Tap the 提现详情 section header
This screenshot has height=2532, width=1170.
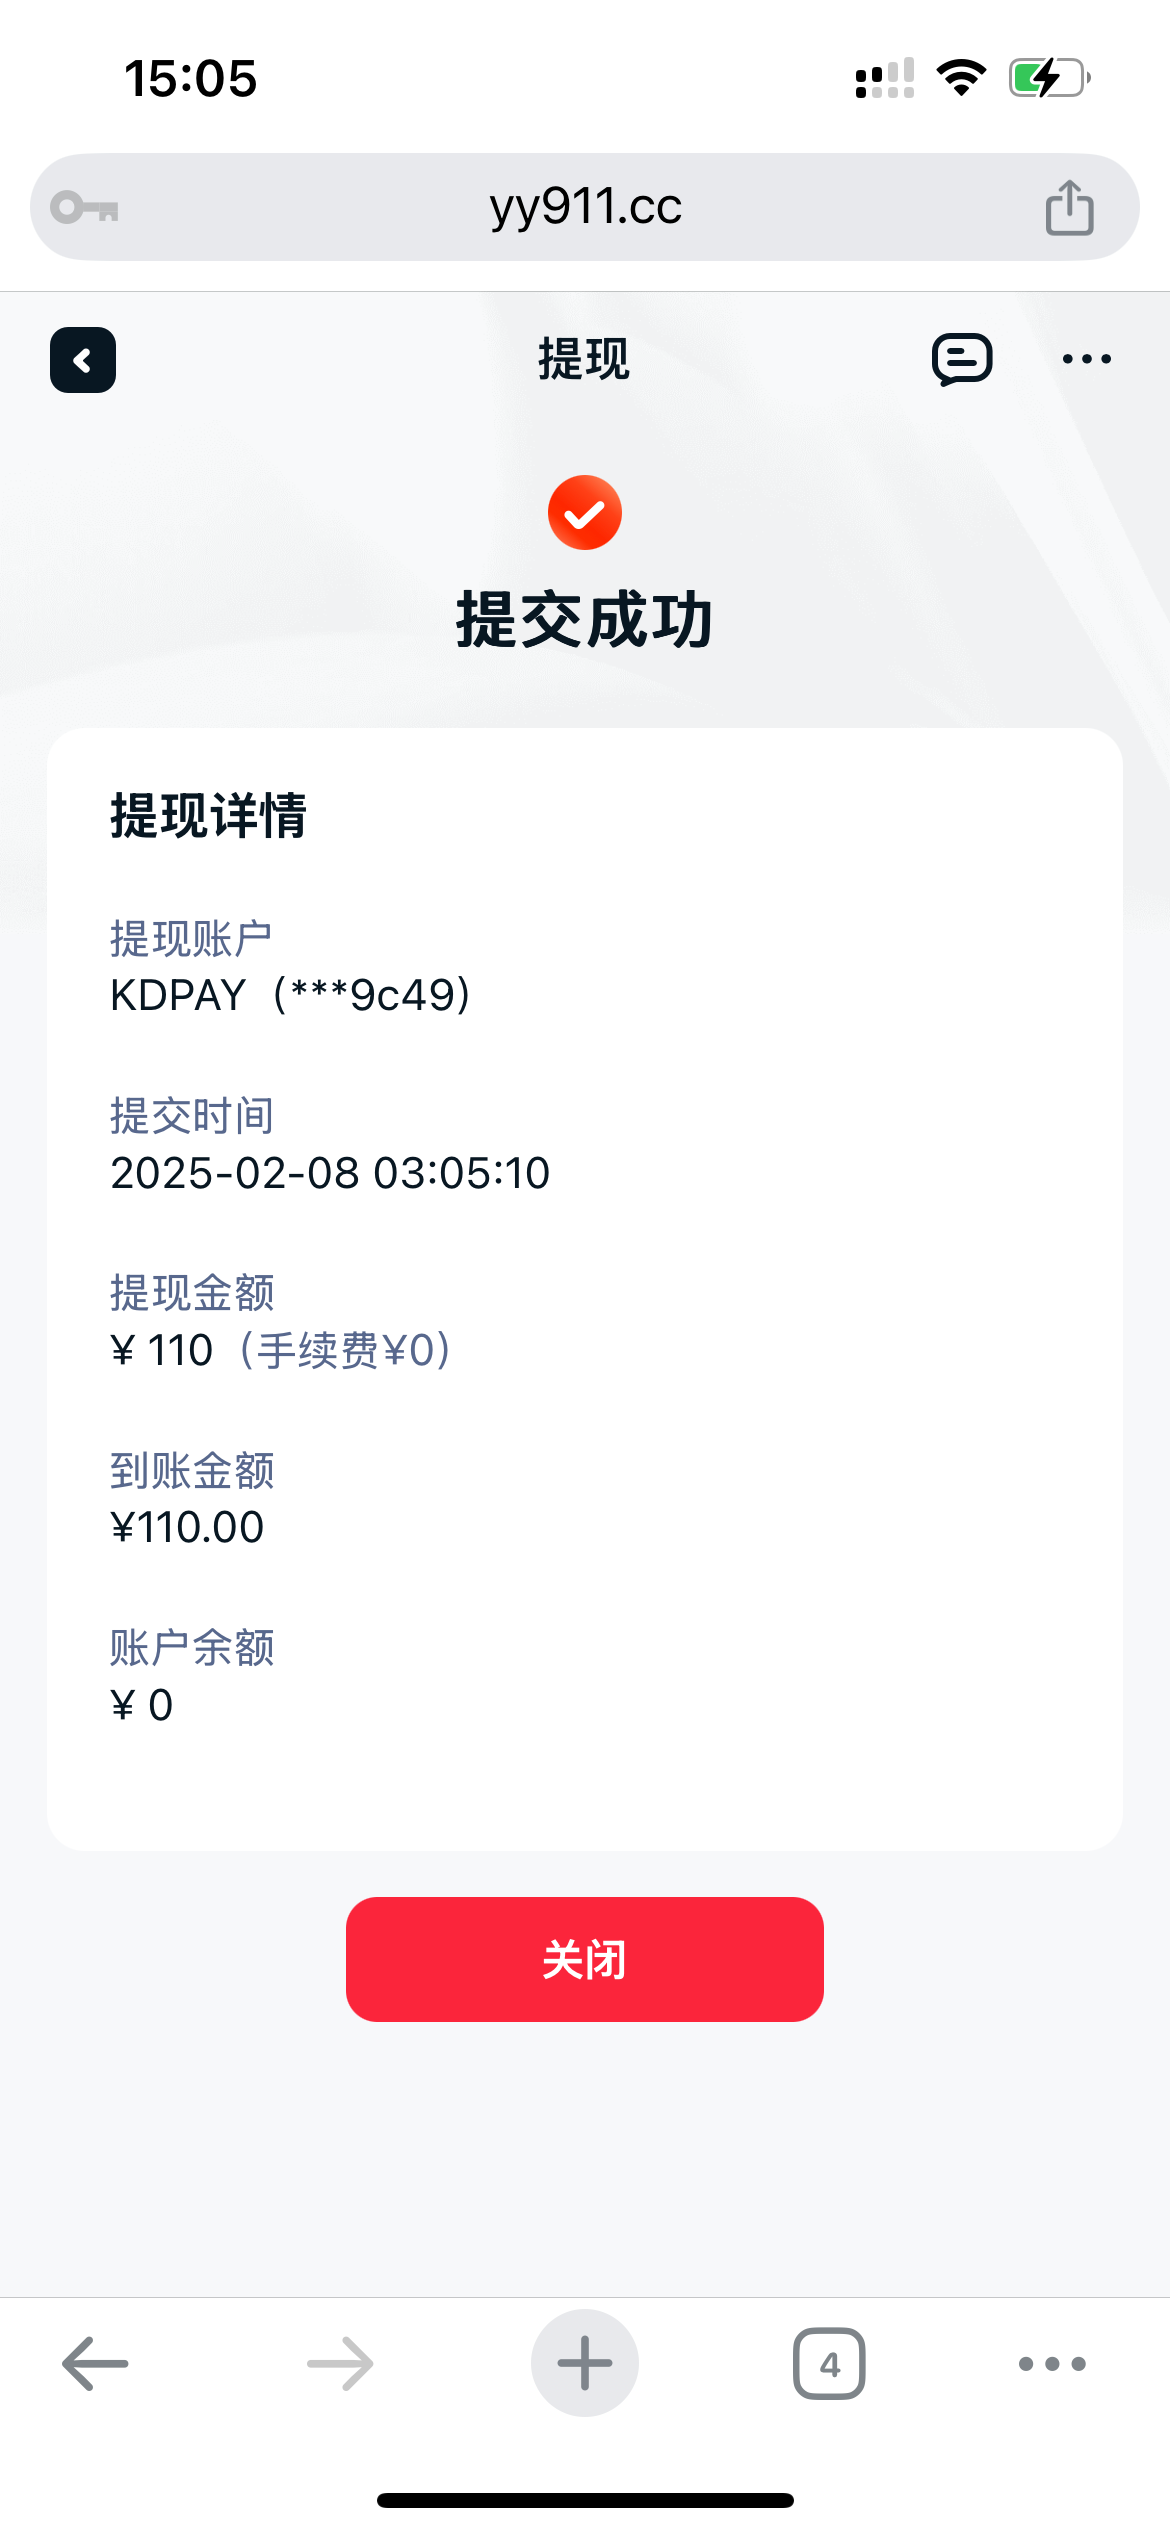click(x=208, y=815)
